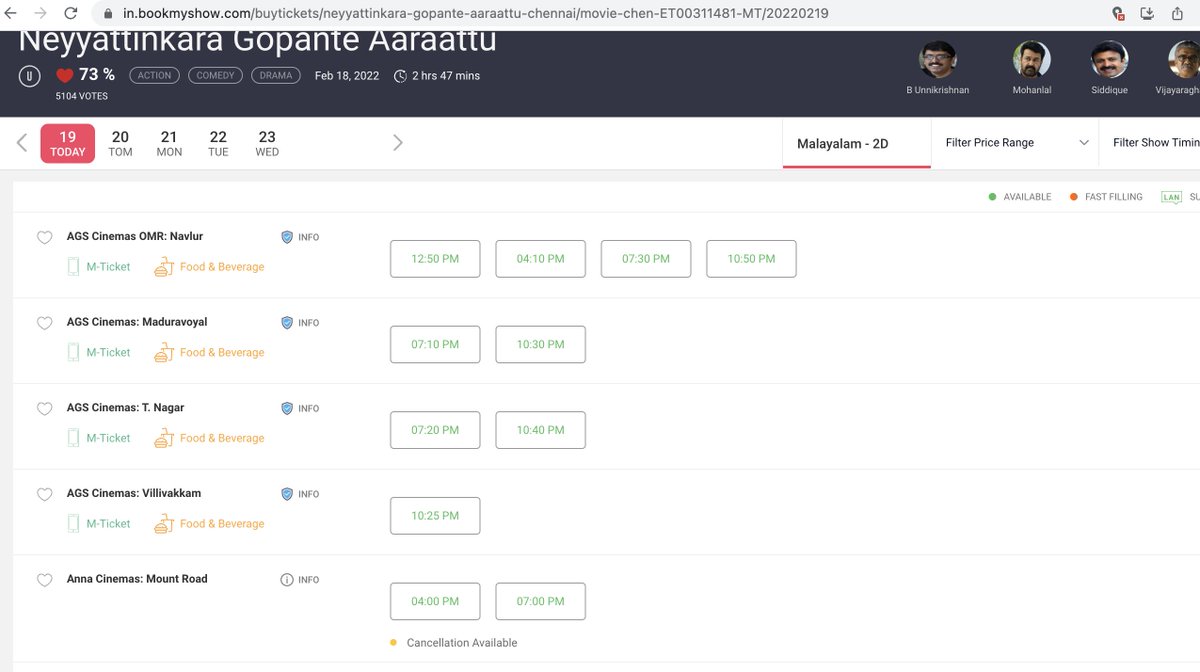Click the browser download icon
The height and width of the screenshot is (672, 1200).
click(x=1147, y=14)
